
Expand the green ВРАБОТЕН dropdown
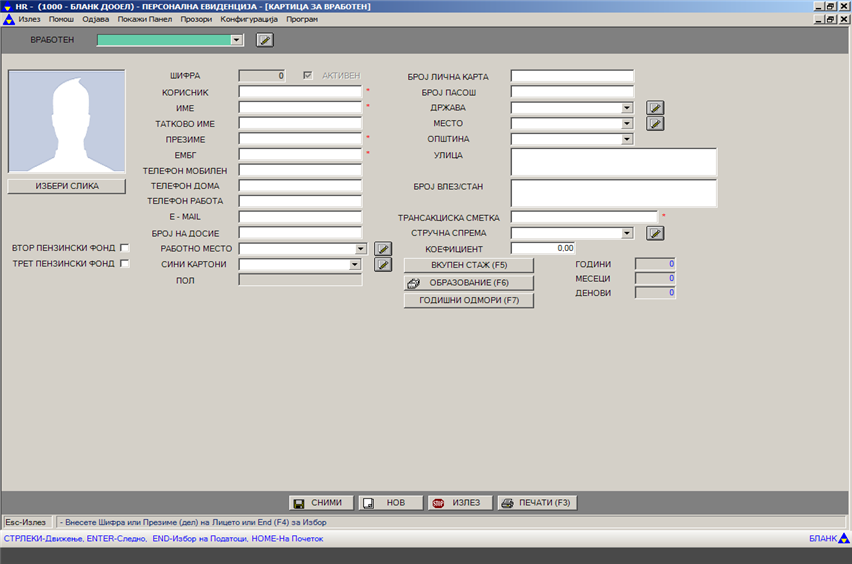pyautogui.click(x=236, y=40)
